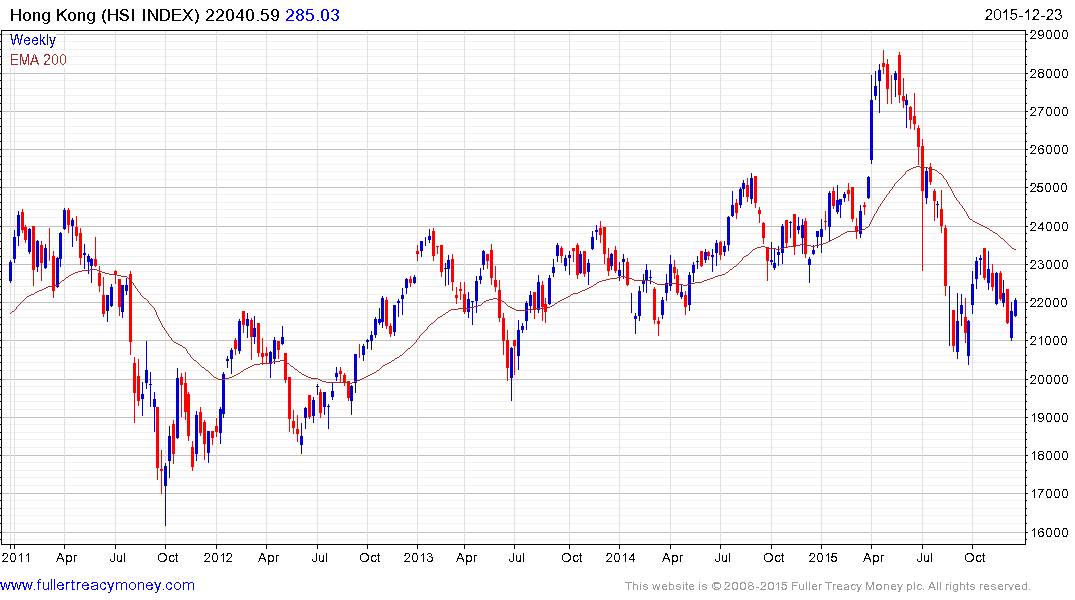Click the Jul label after 2011
1075x600 pixels.
point(117,557)
